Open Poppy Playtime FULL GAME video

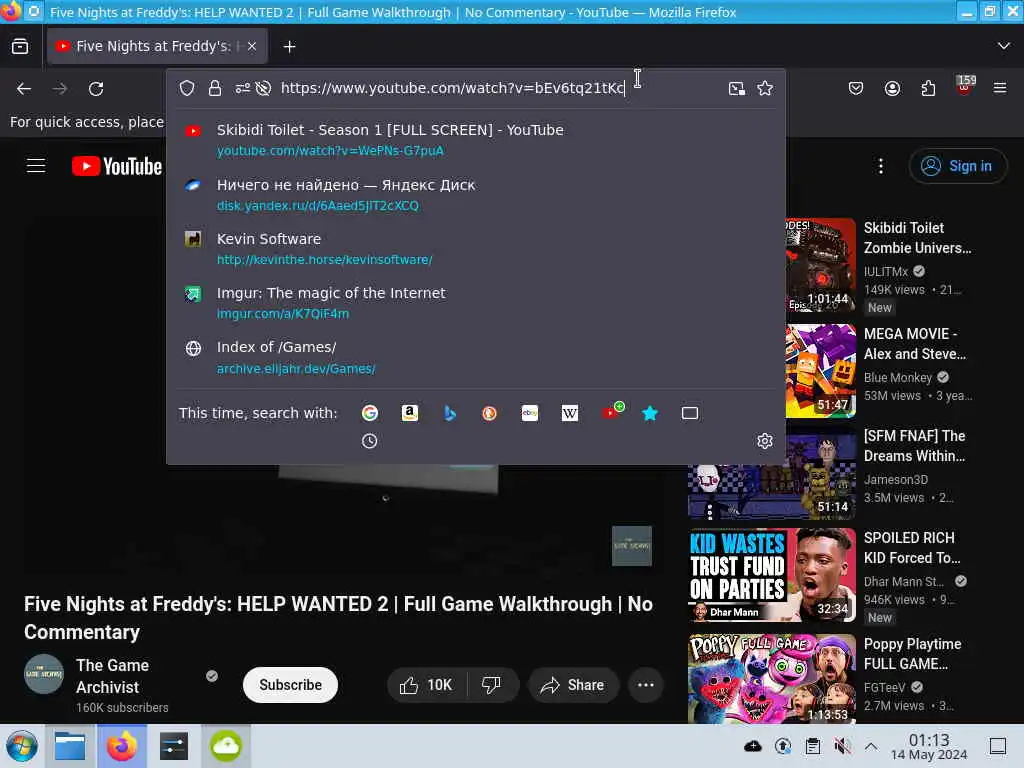pyautogui.click(x=912, y=654)
